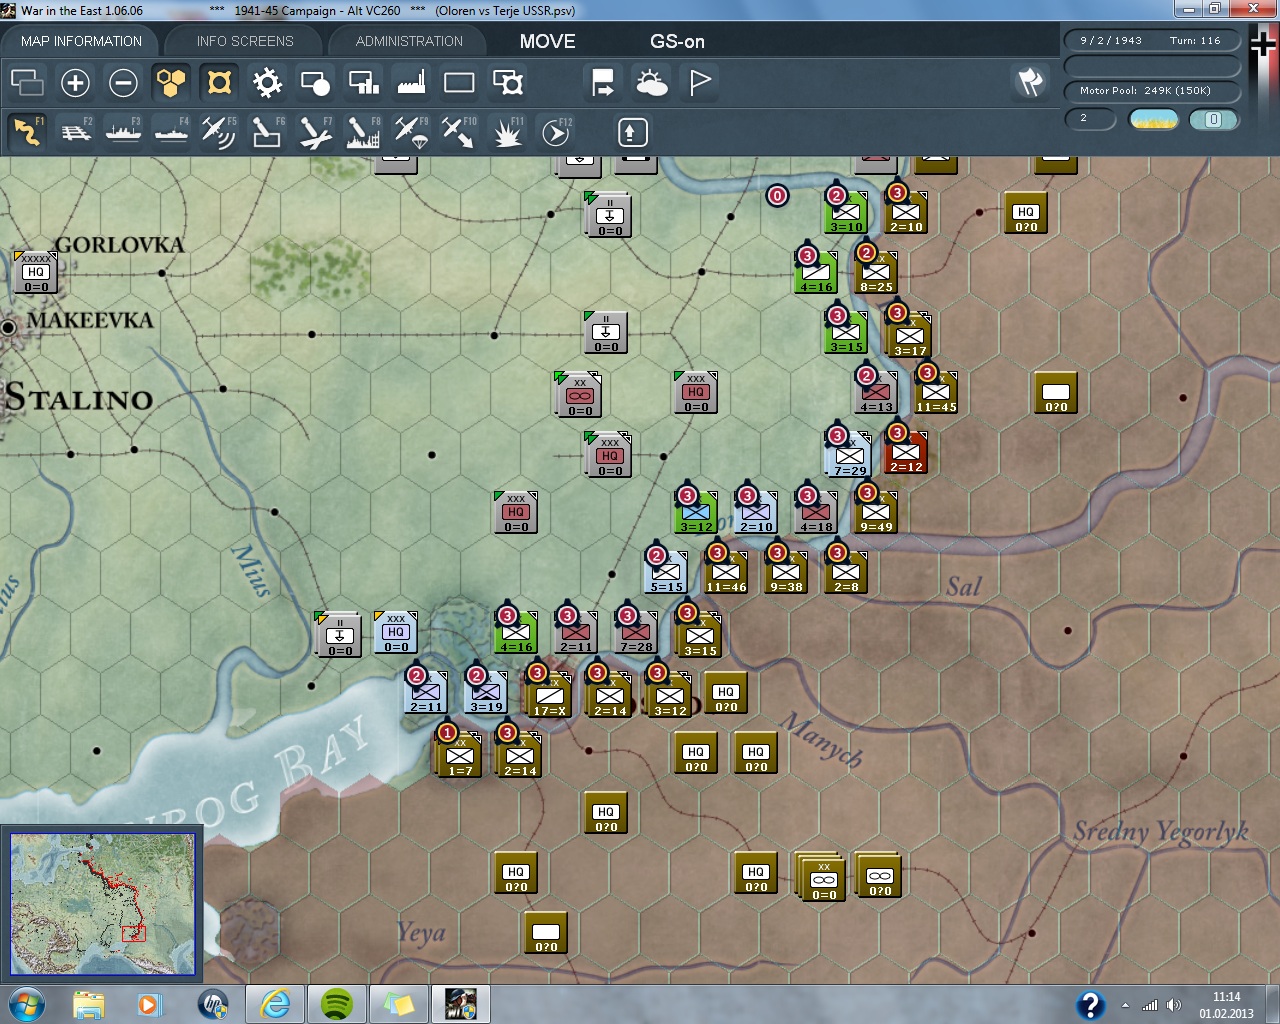The image size is (1280, 1024).
Task: Select the F3 naval transport mode
Action: [x=123, y=132]
